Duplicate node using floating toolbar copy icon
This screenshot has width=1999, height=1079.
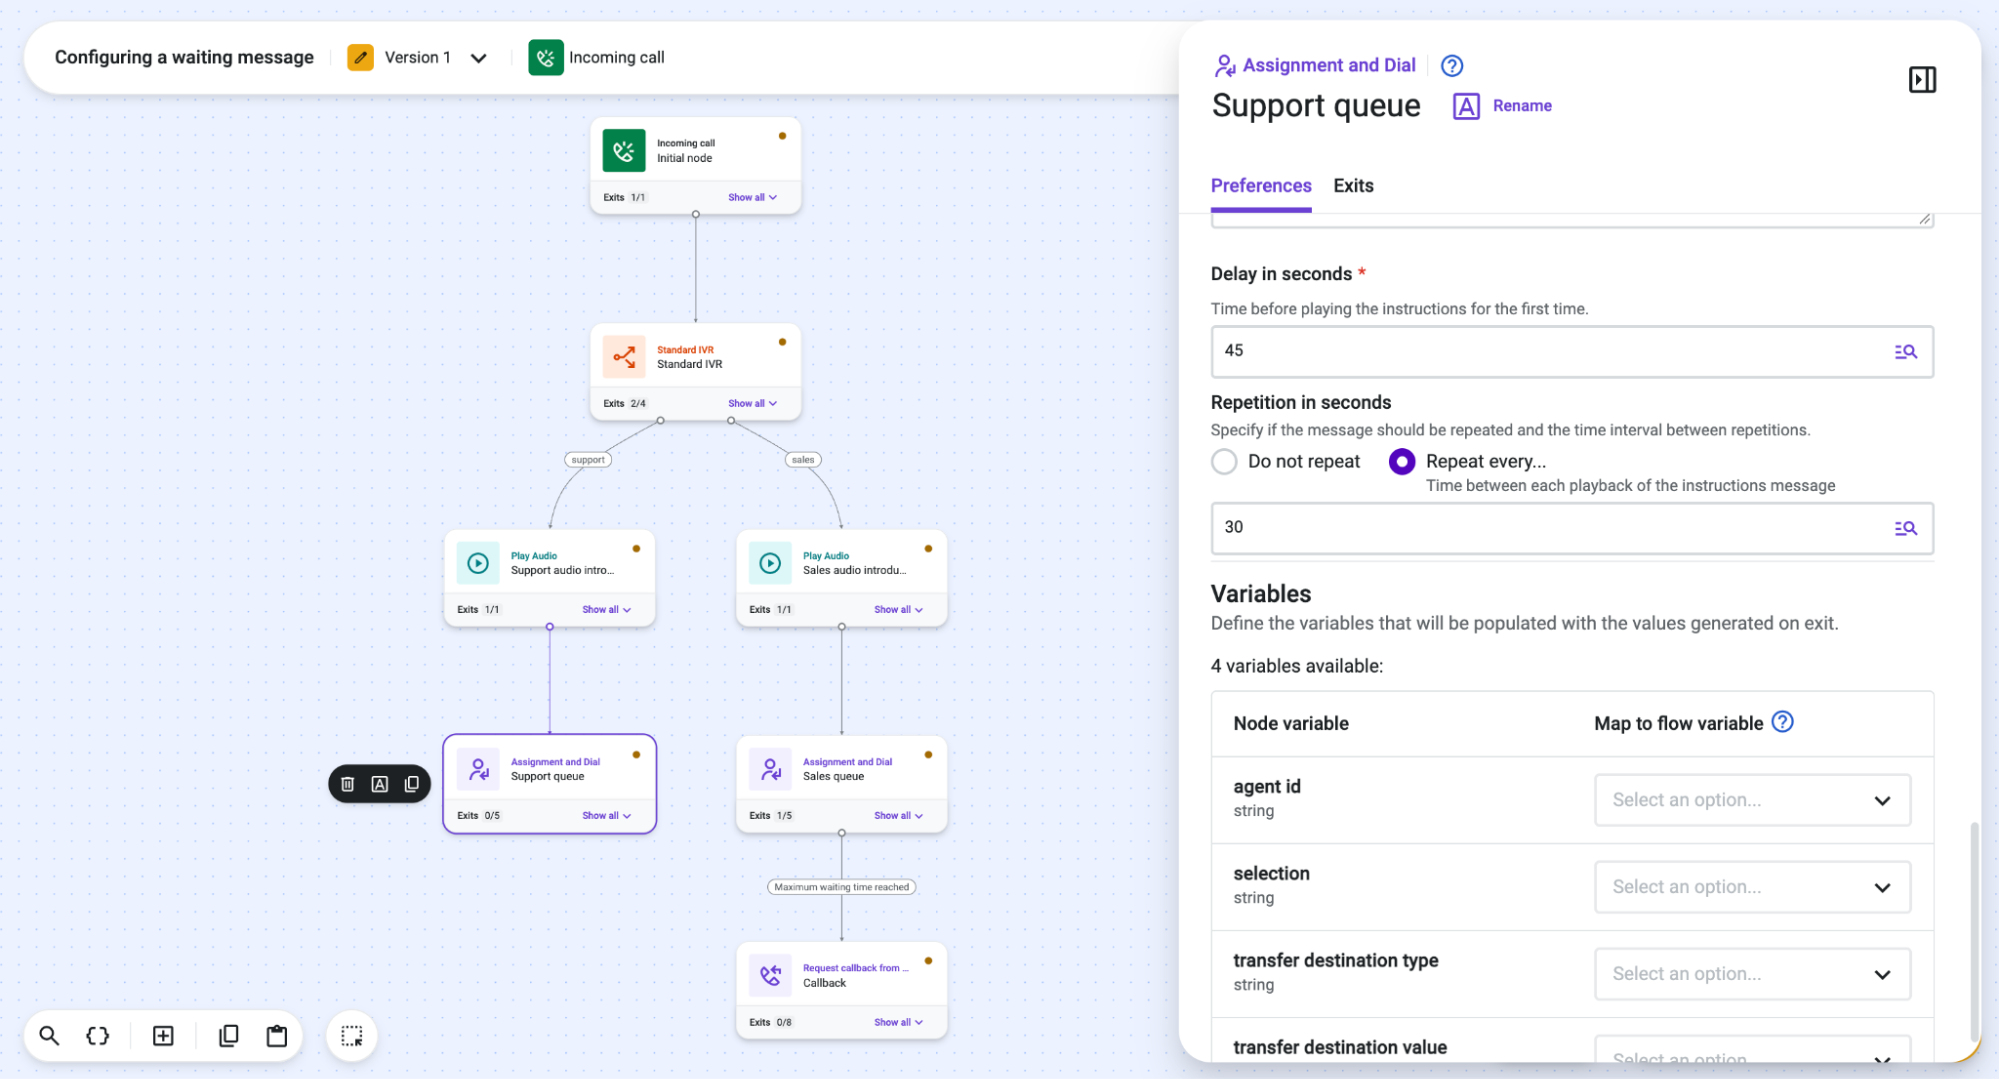pyautogui.click(x=412, y=784)
